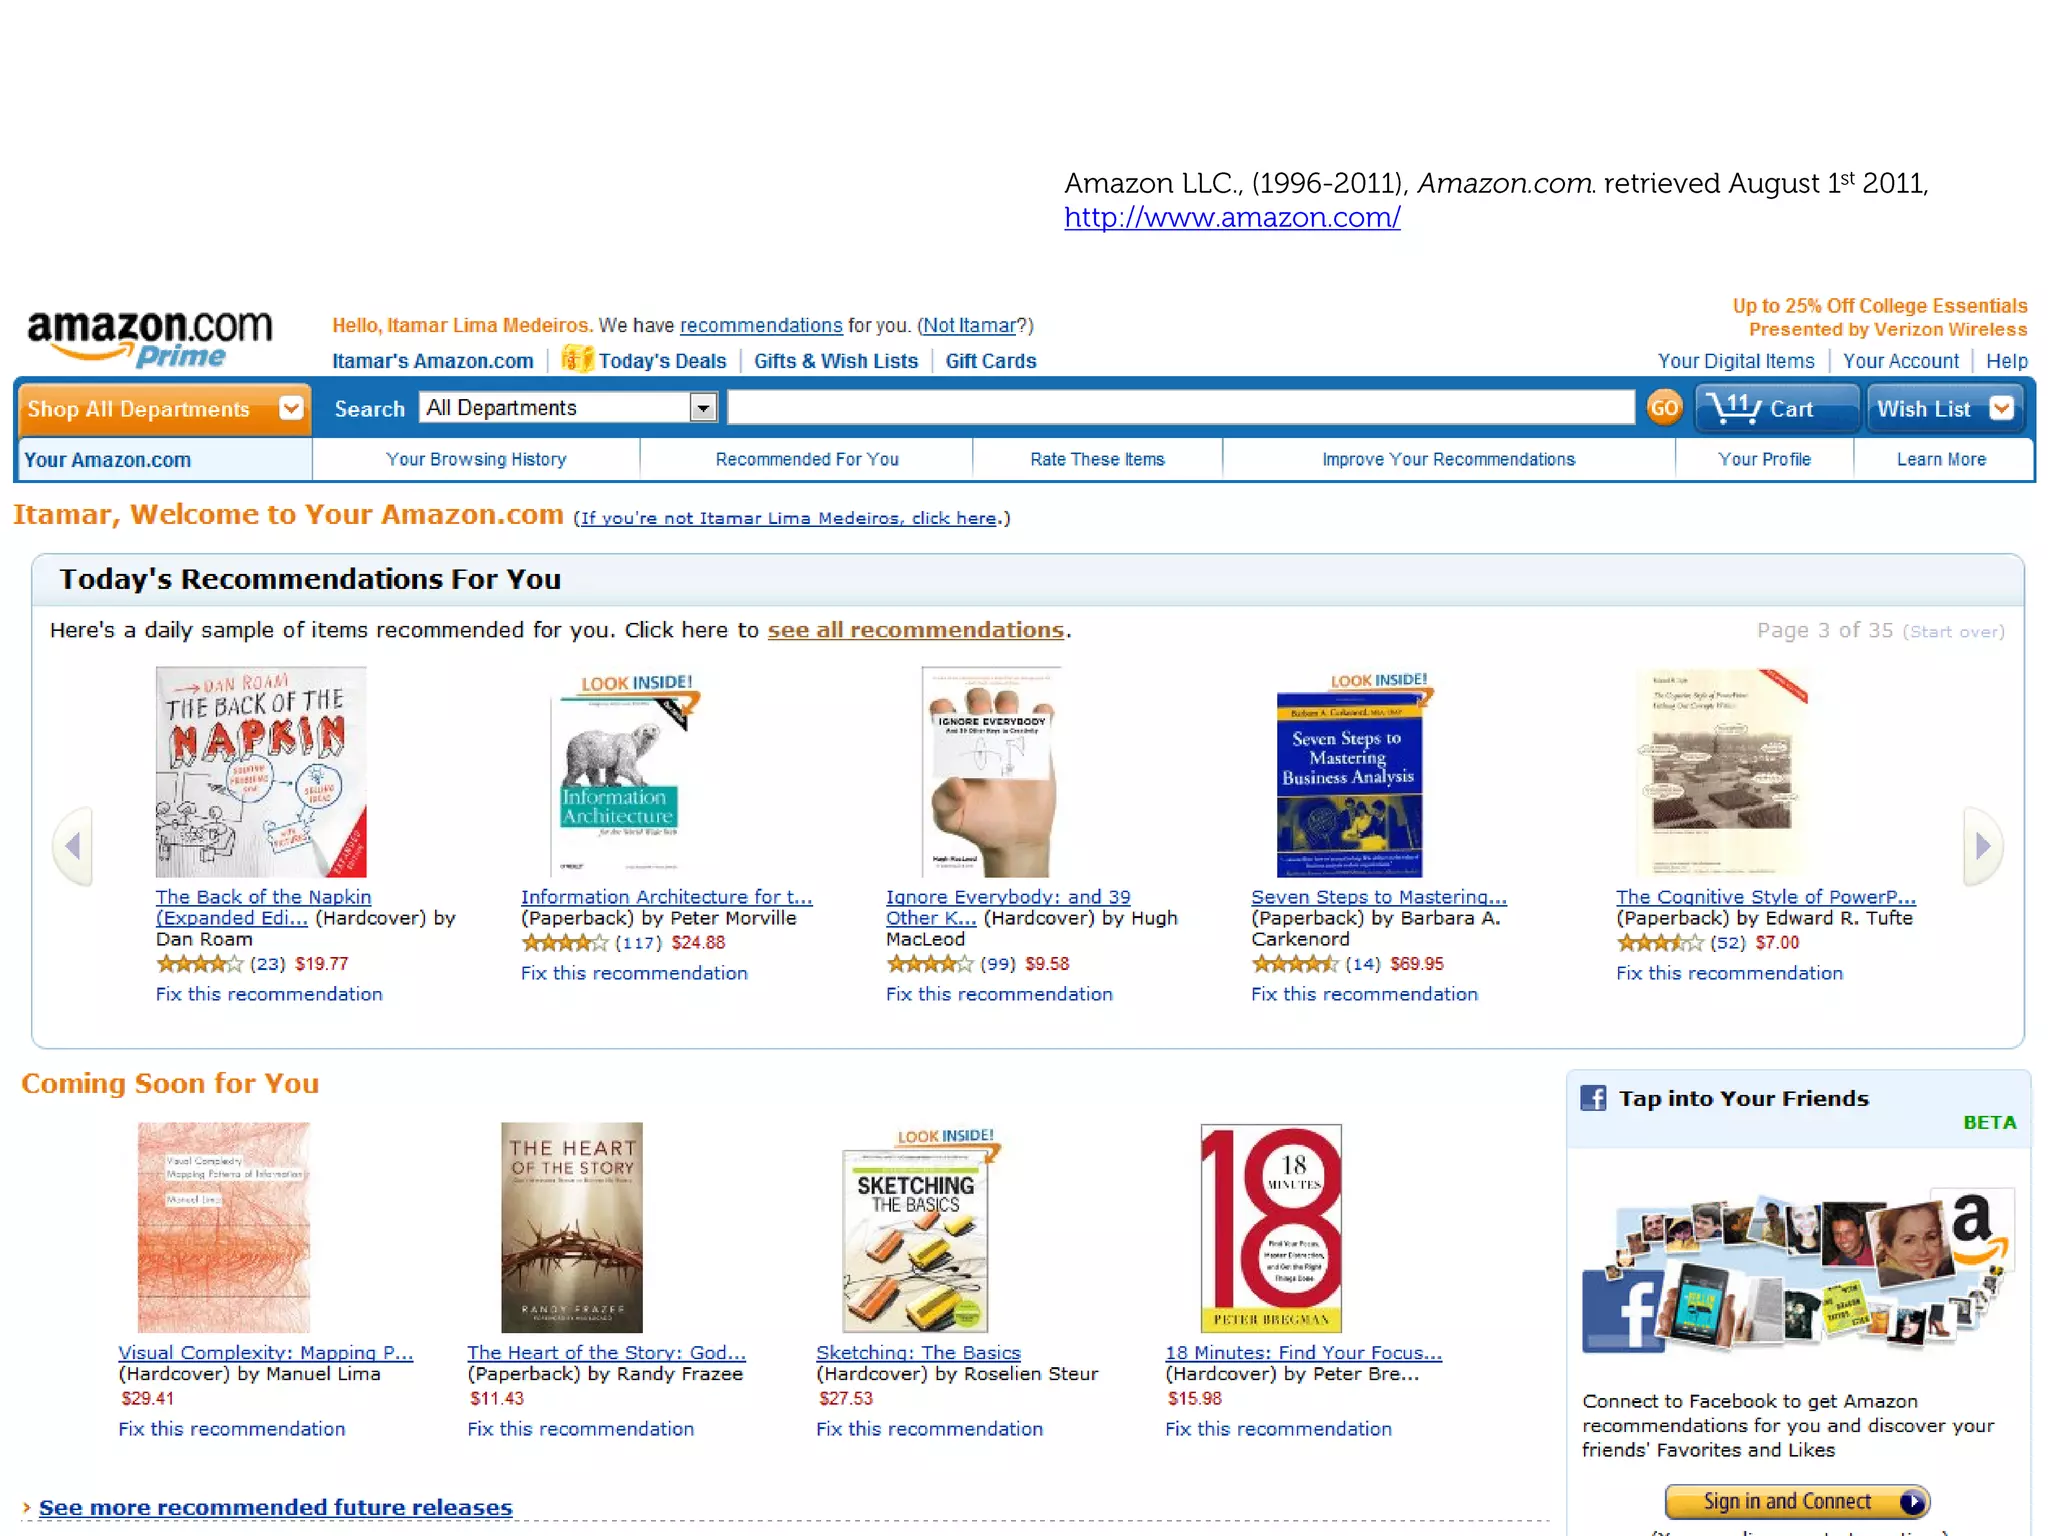Image resolution: width=2048 pixels, height=1536 pixels.
Task: Expand the Shop All Departments dropdown
Action: tap(291, 408)
